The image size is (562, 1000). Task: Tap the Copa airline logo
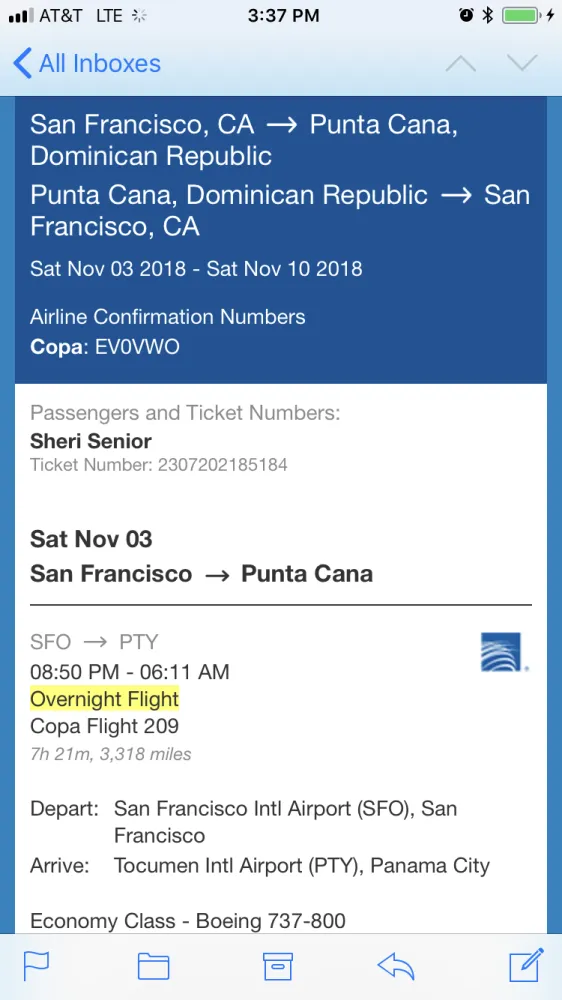tap(504, 652)
